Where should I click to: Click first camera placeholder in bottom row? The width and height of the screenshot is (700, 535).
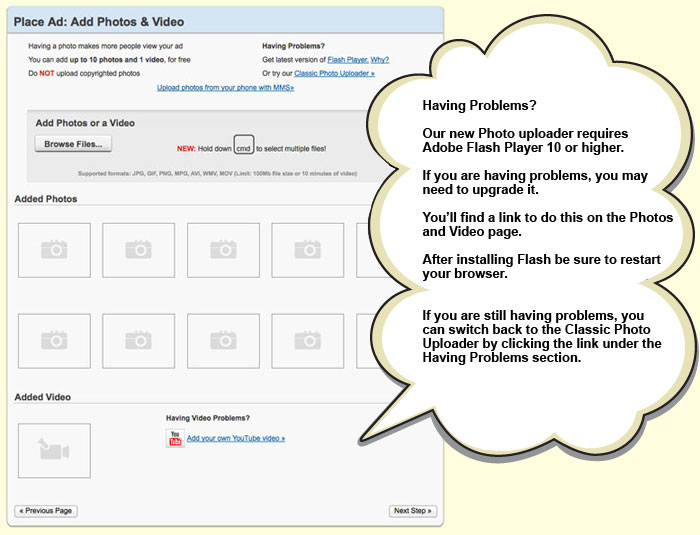click(x=54, y=341)
